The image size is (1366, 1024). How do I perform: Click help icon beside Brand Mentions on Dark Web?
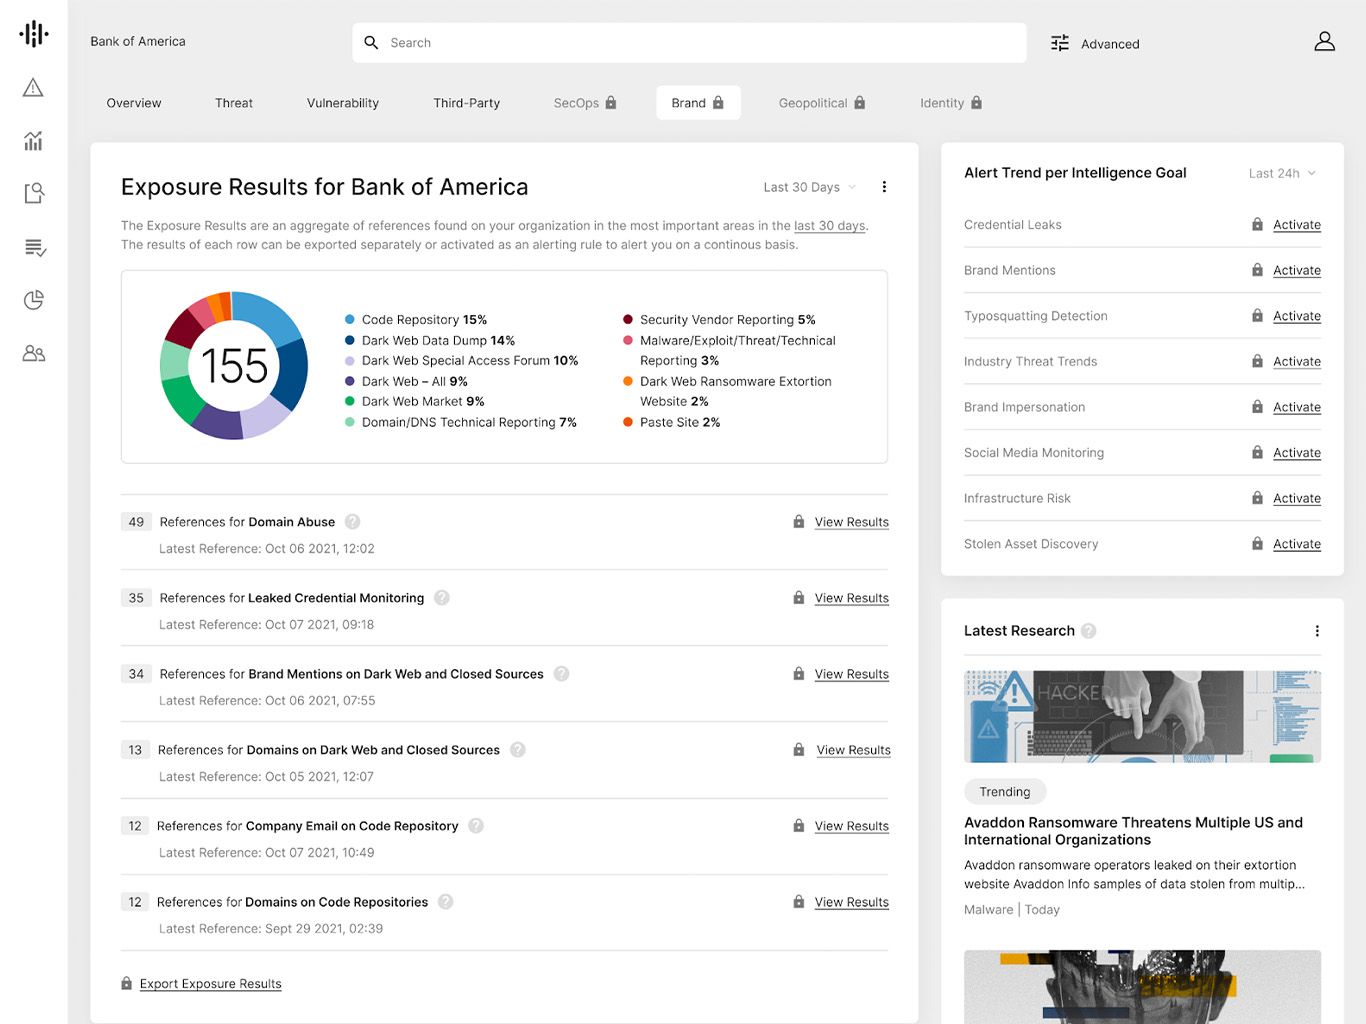click(x=562, y=674)
